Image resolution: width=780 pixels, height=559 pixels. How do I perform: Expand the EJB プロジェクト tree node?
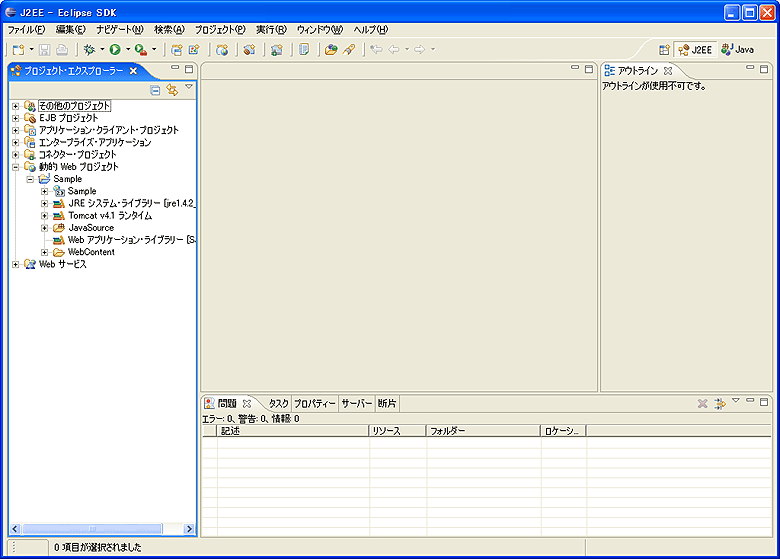coord(15,118)
